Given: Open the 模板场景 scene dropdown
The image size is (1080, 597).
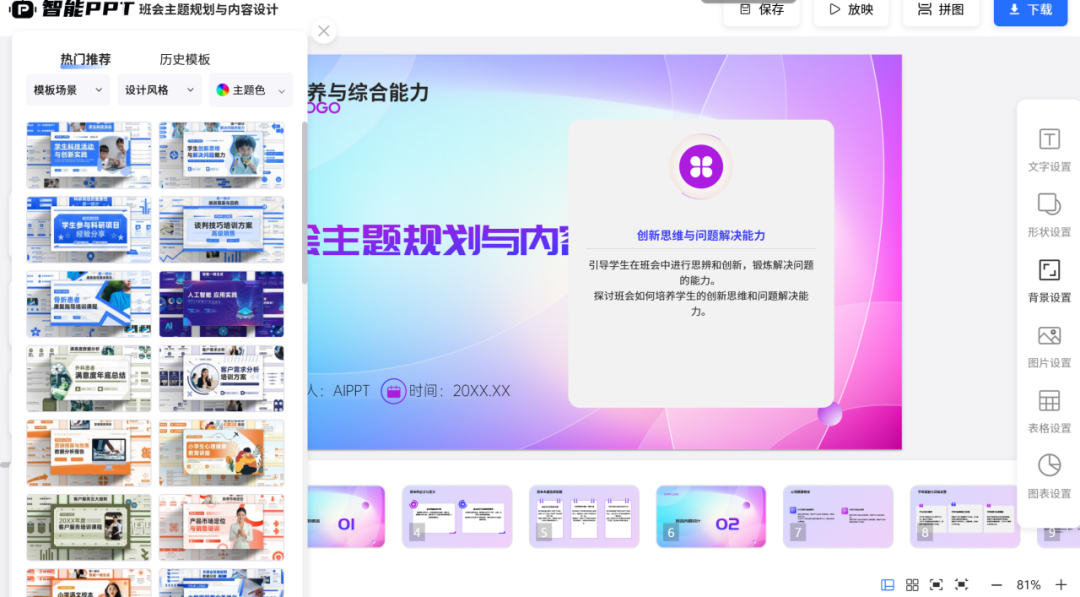Looking at the screenshot, I should (67, 89).
